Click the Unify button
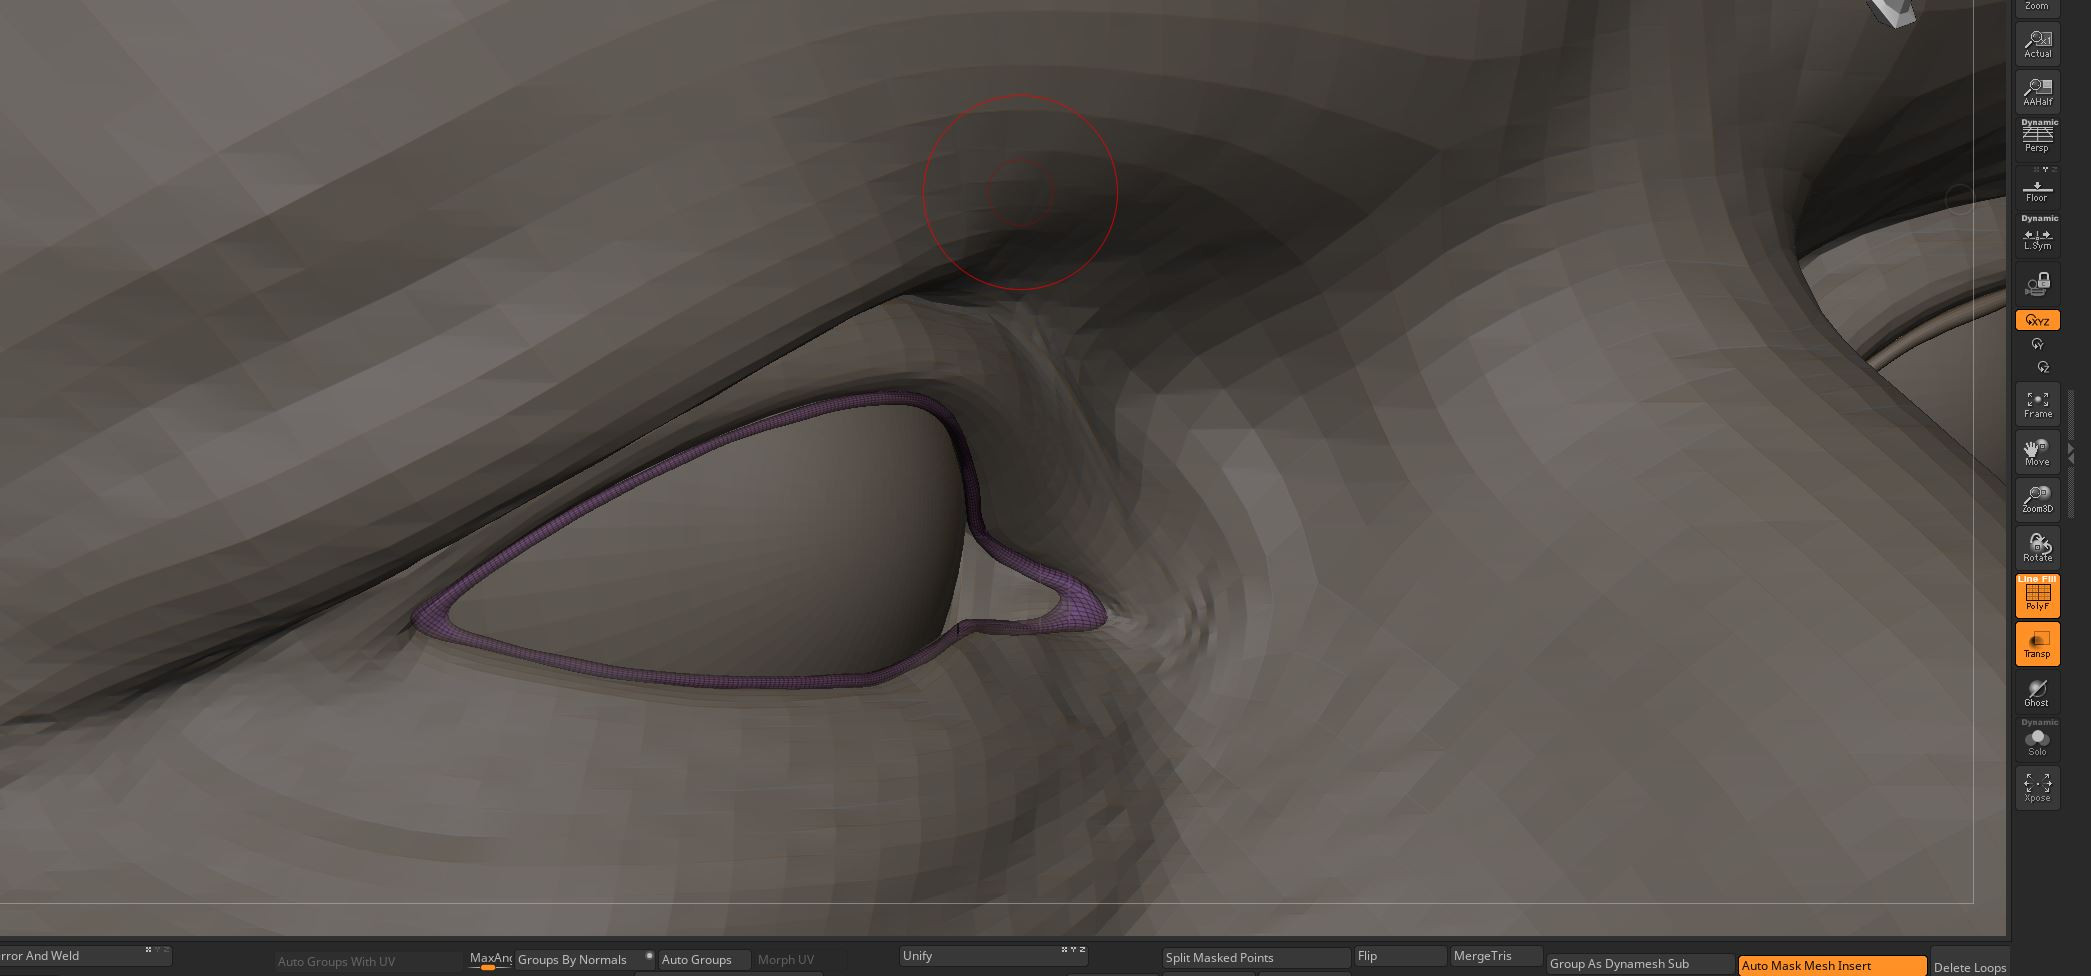This screenshot has width=2091, height=976. point(994,956)
